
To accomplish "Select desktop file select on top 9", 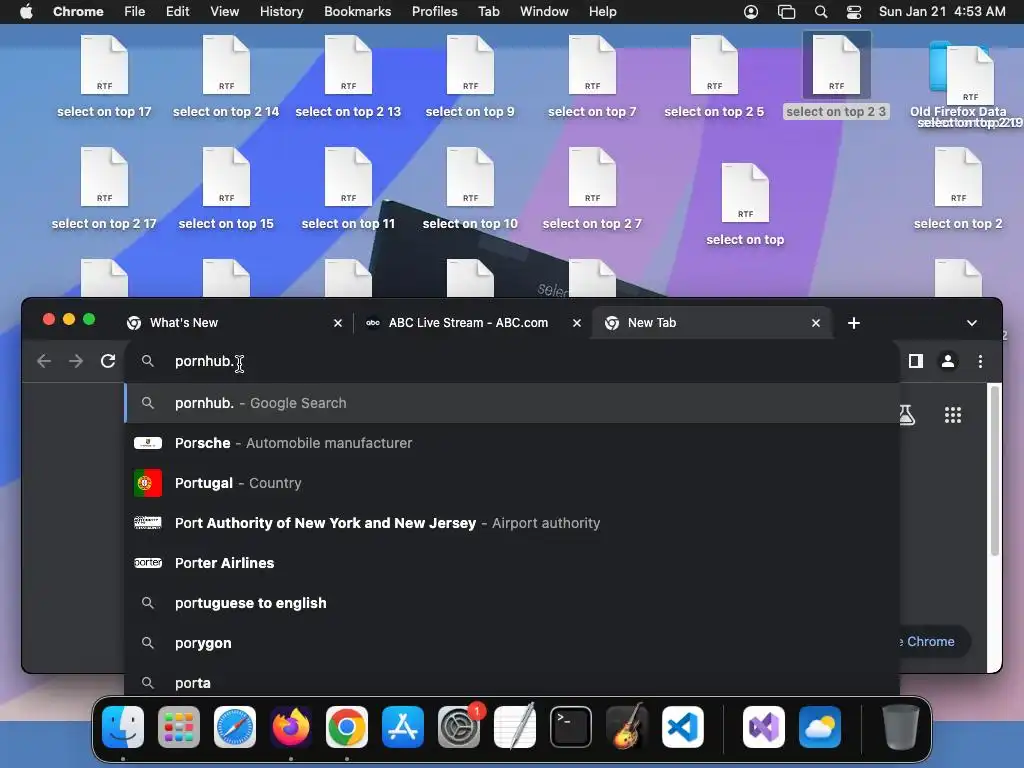I will click(x=470, y=76).
